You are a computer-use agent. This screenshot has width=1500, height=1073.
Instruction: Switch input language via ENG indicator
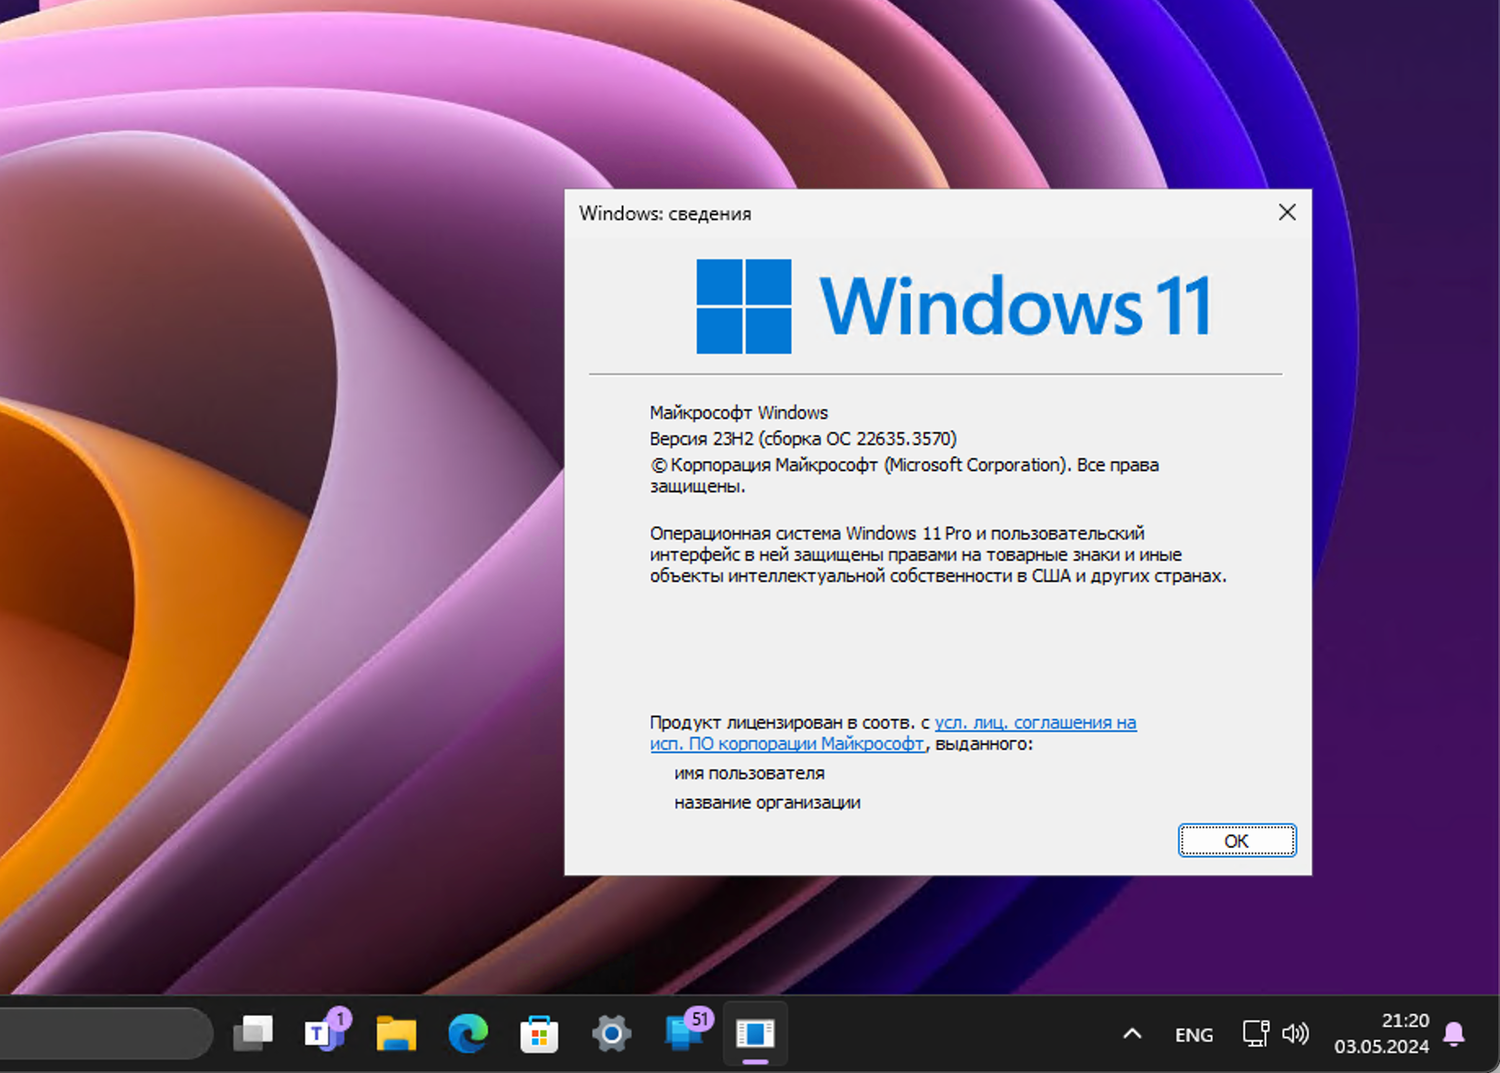[1194, 1035]
